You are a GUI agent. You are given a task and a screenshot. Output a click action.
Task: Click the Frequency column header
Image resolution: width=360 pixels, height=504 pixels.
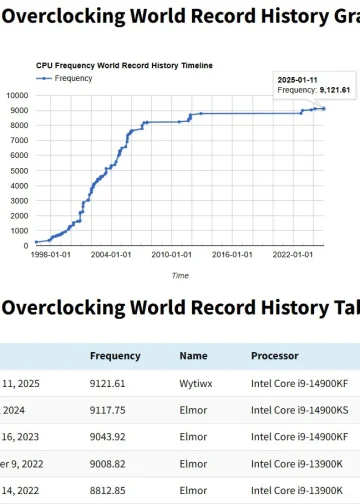[x=115, y=356]
